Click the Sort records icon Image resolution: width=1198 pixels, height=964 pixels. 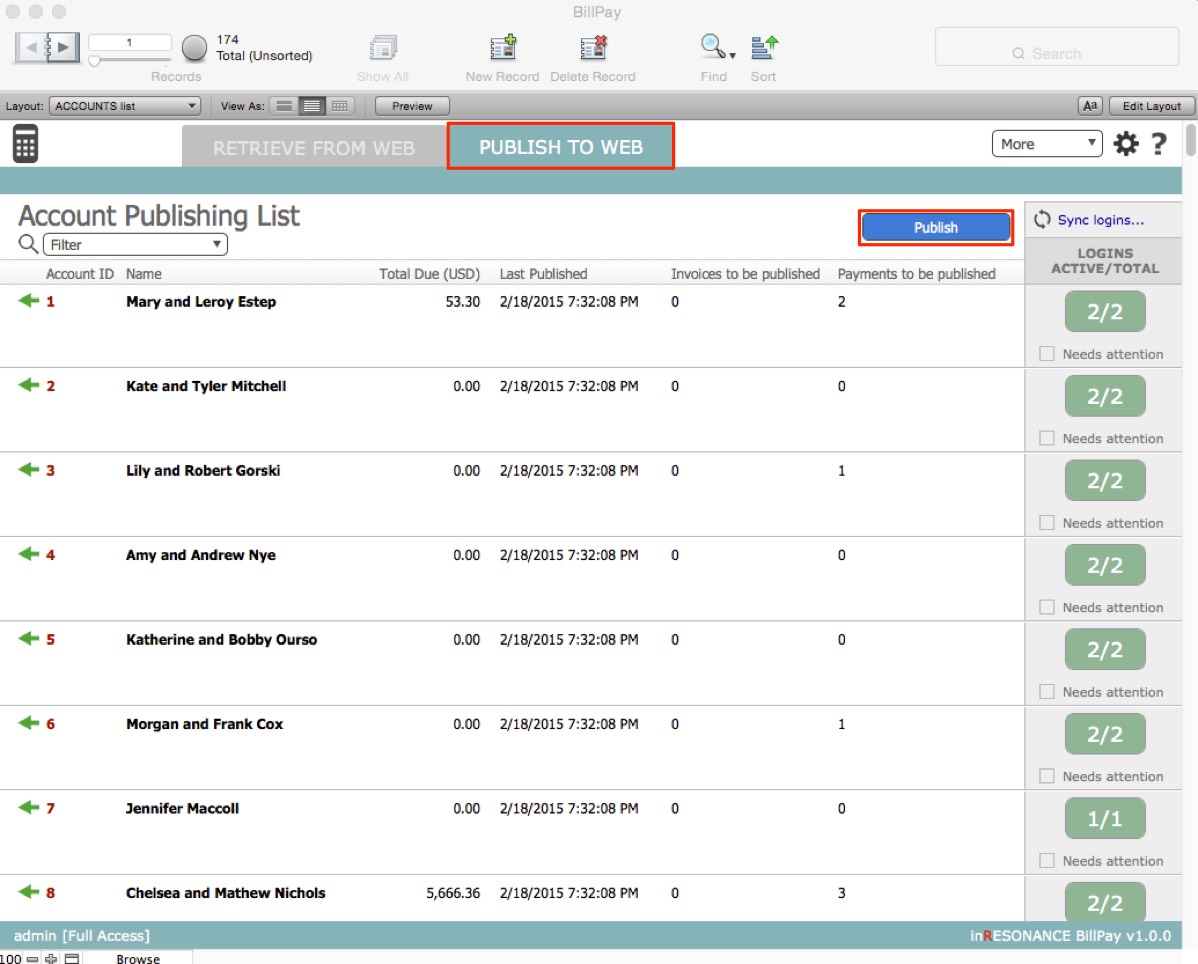pos(764,48)
